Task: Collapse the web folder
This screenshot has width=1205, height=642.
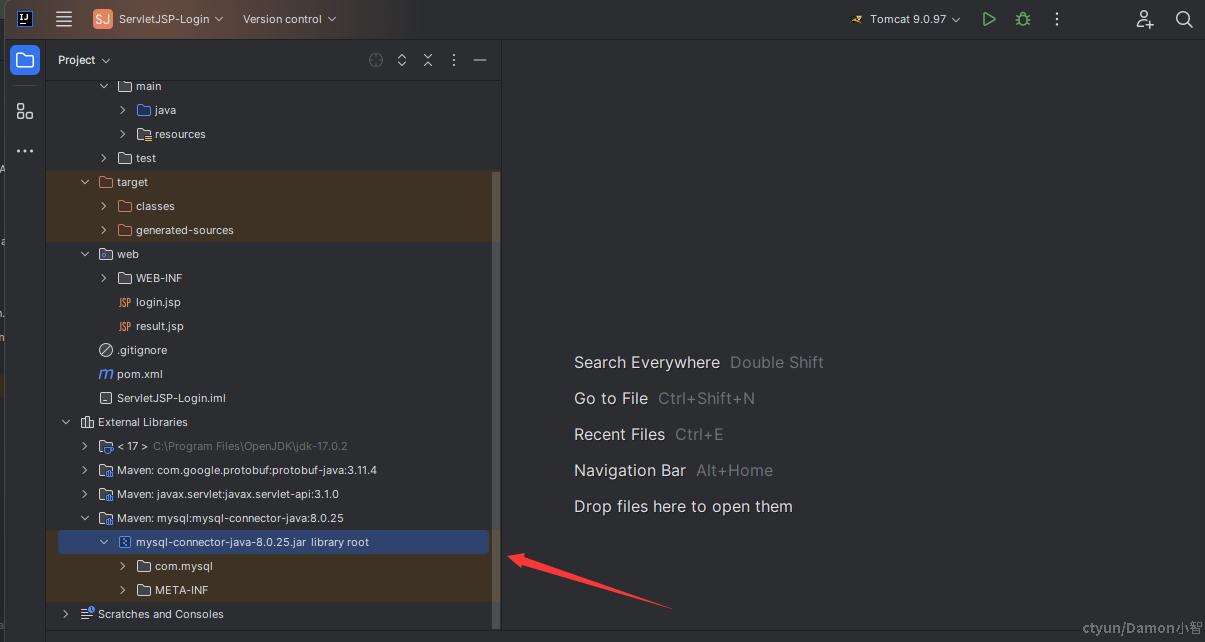Action: point(85,254)
